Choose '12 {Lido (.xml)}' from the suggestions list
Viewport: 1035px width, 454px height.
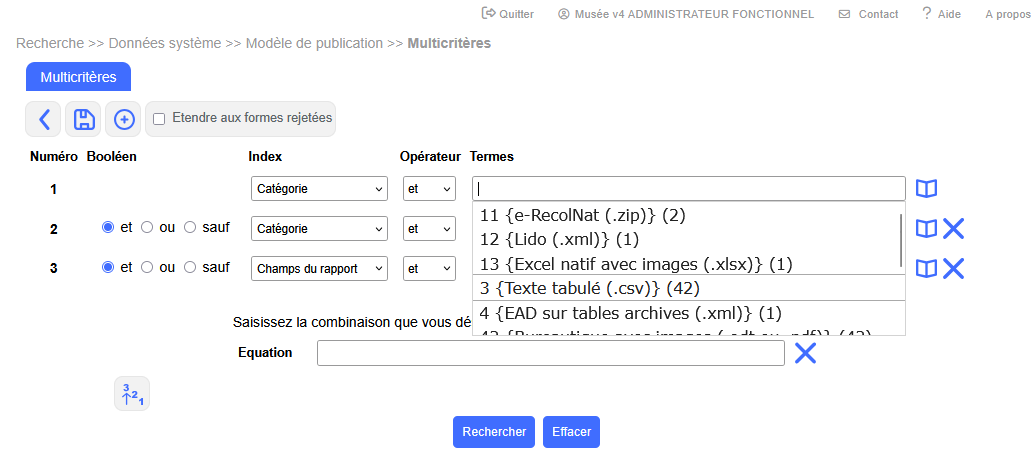pos(559,240)
